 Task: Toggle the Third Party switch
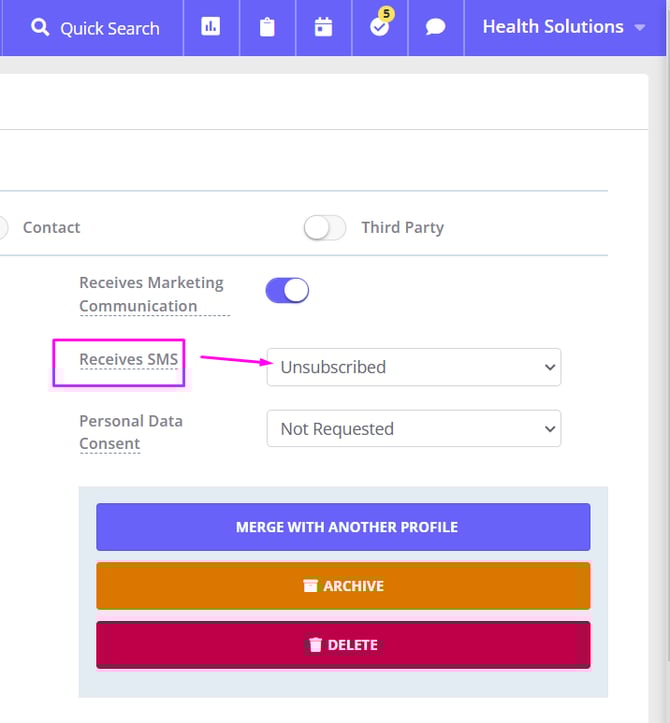click(324, 228)
